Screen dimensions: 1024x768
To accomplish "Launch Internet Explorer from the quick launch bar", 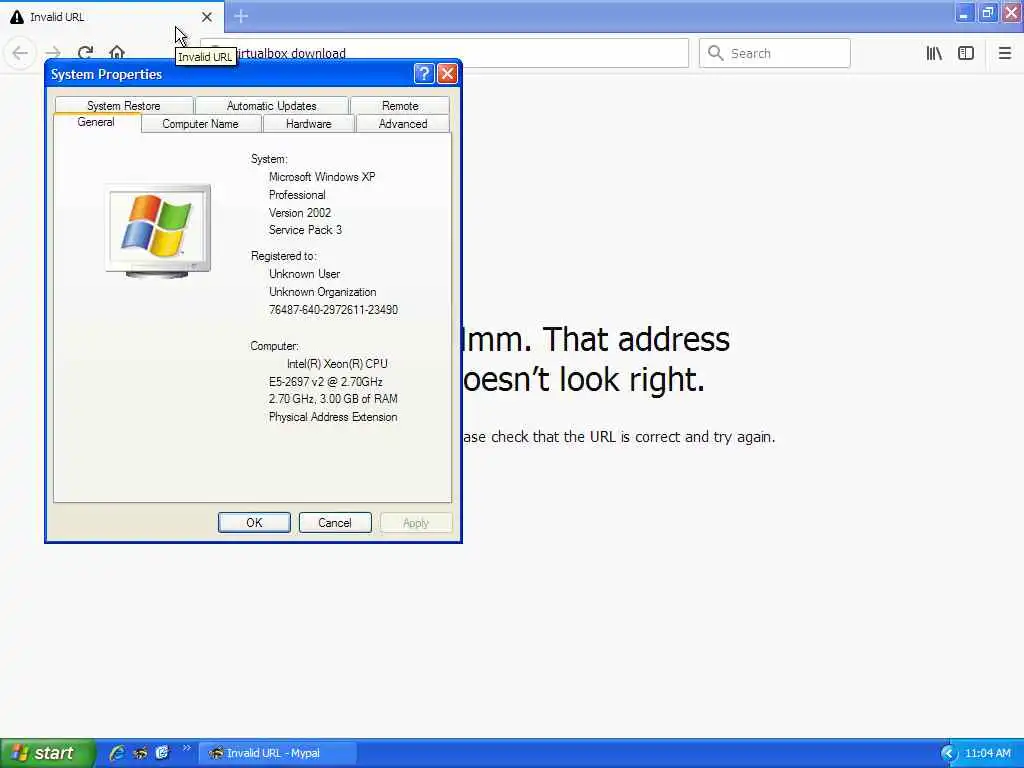I will (117, 753).
